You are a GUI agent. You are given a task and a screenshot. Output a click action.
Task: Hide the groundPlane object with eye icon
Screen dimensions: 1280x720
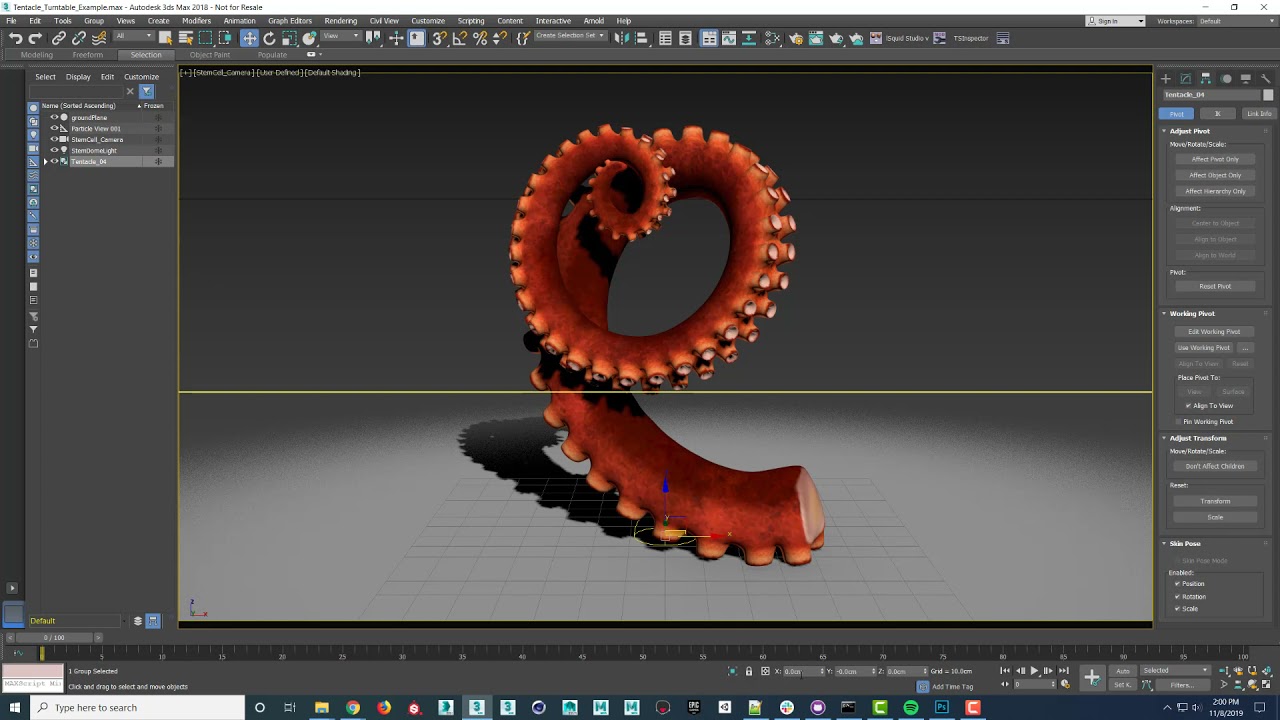(54, 117)
